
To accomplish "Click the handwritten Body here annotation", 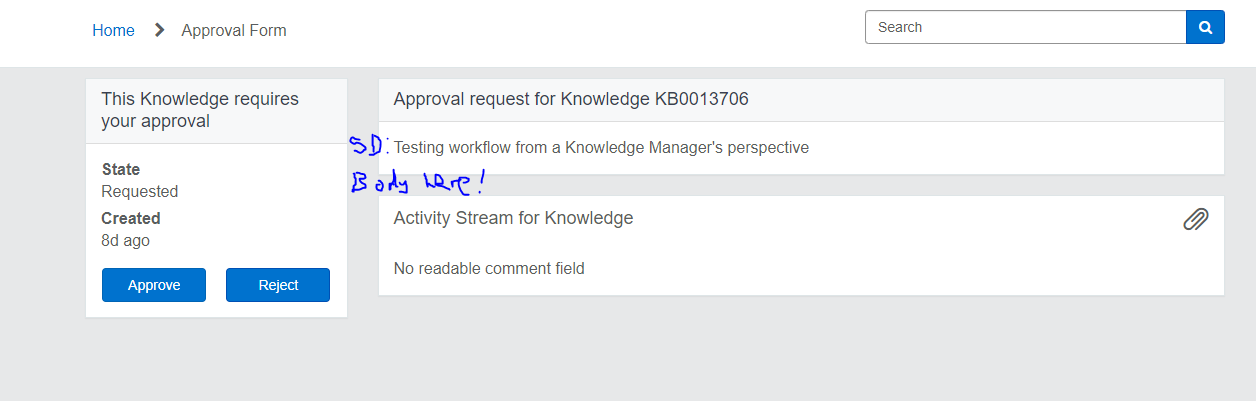I will click(417, 184).
